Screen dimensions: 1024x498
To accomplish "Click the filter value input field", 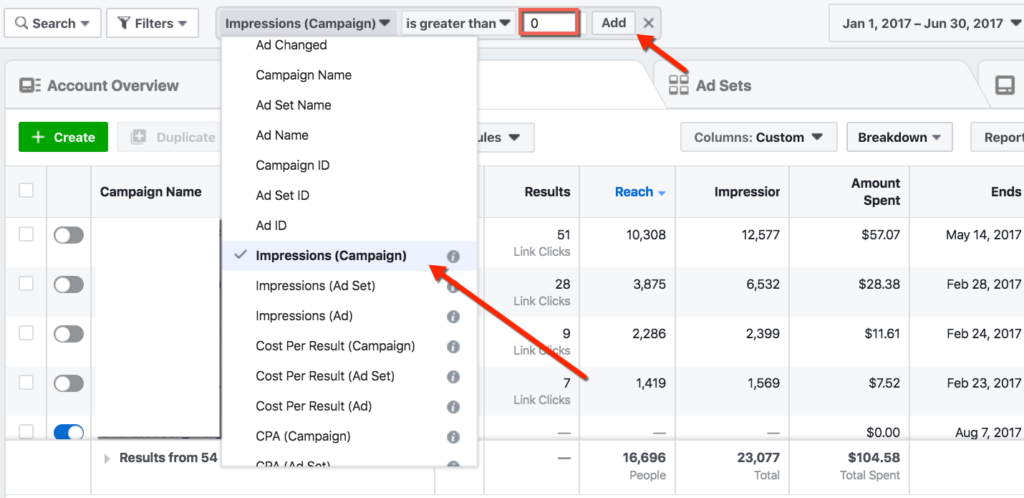I will (550, 23).
